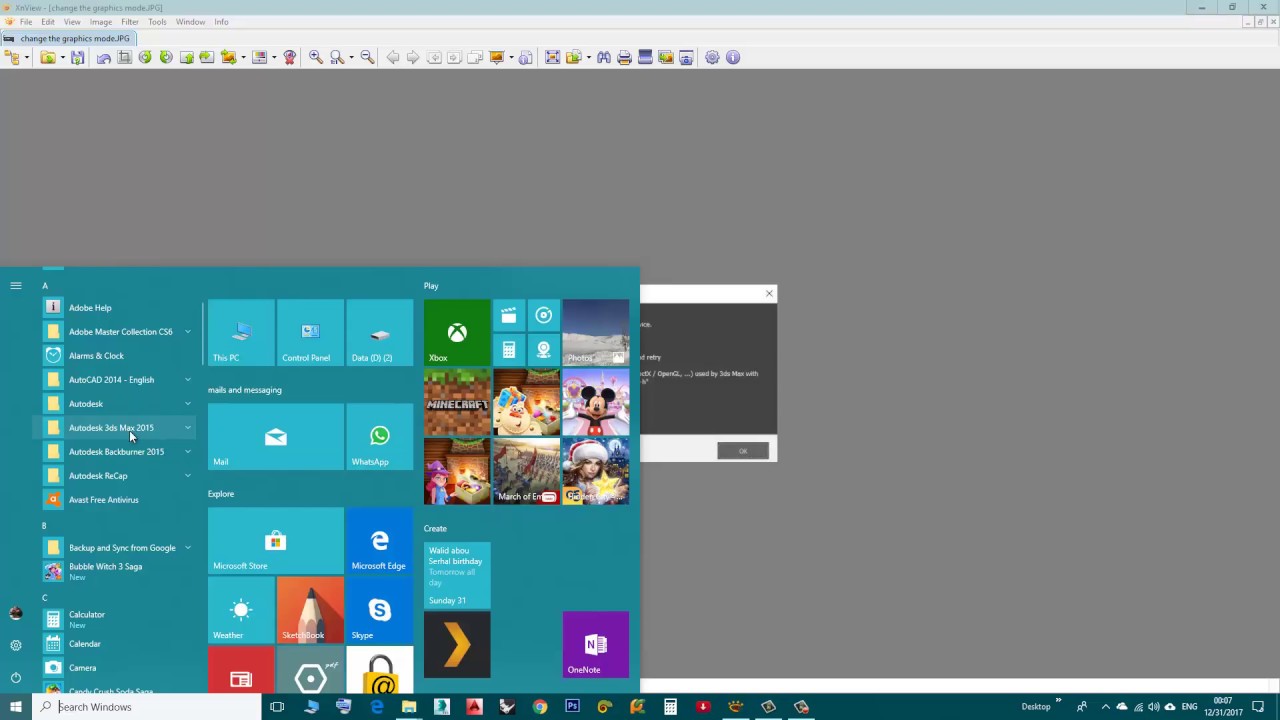Viewport: 1280px width, 720px height.
Task: Click the Undo arrow icon in XnView toolbar
Action: pos(104,58)
